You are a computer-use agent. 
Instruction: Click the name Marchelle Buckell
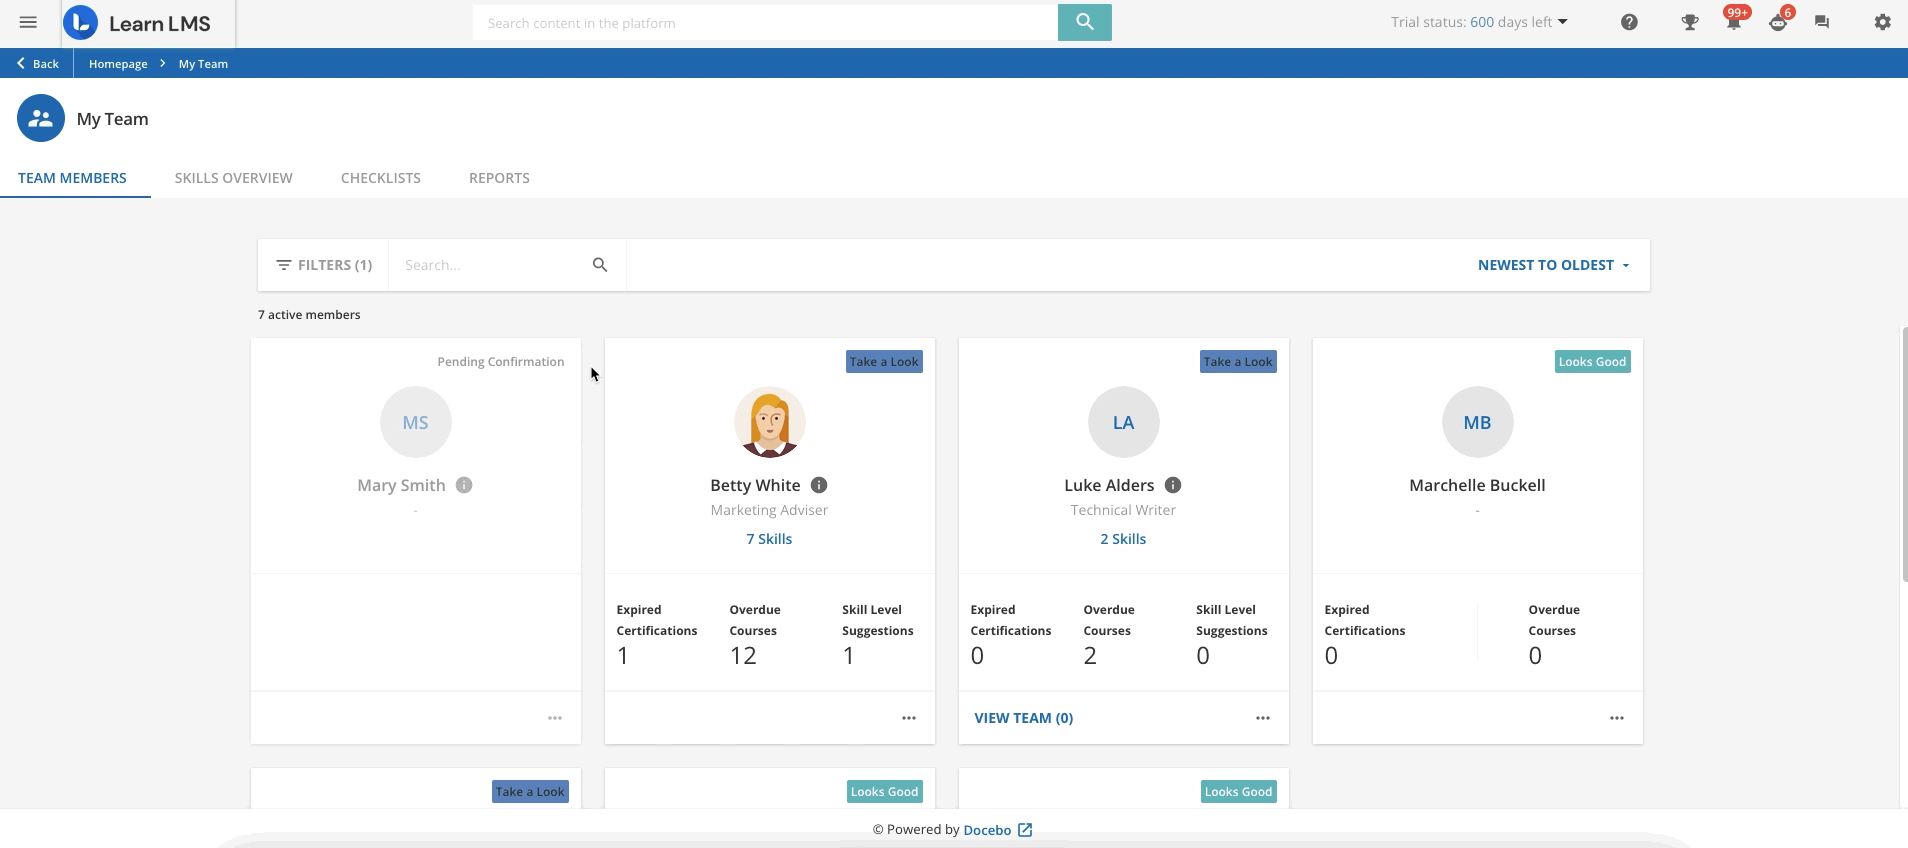pyautogui.click(x=1477, y=485)
